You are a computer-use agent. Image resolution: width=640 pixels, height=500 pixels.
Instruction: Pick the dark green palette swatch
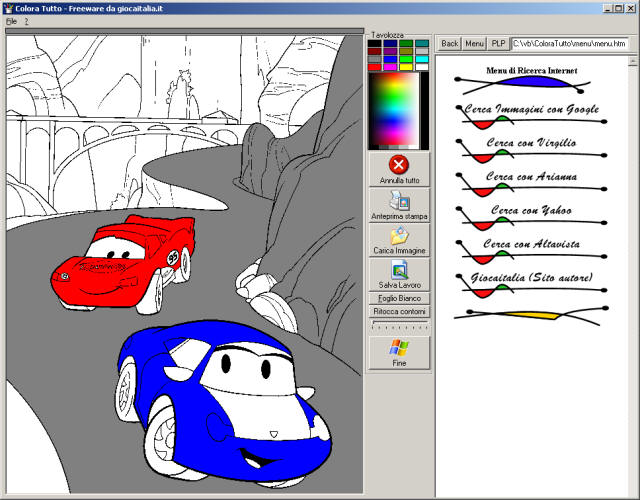406,43
